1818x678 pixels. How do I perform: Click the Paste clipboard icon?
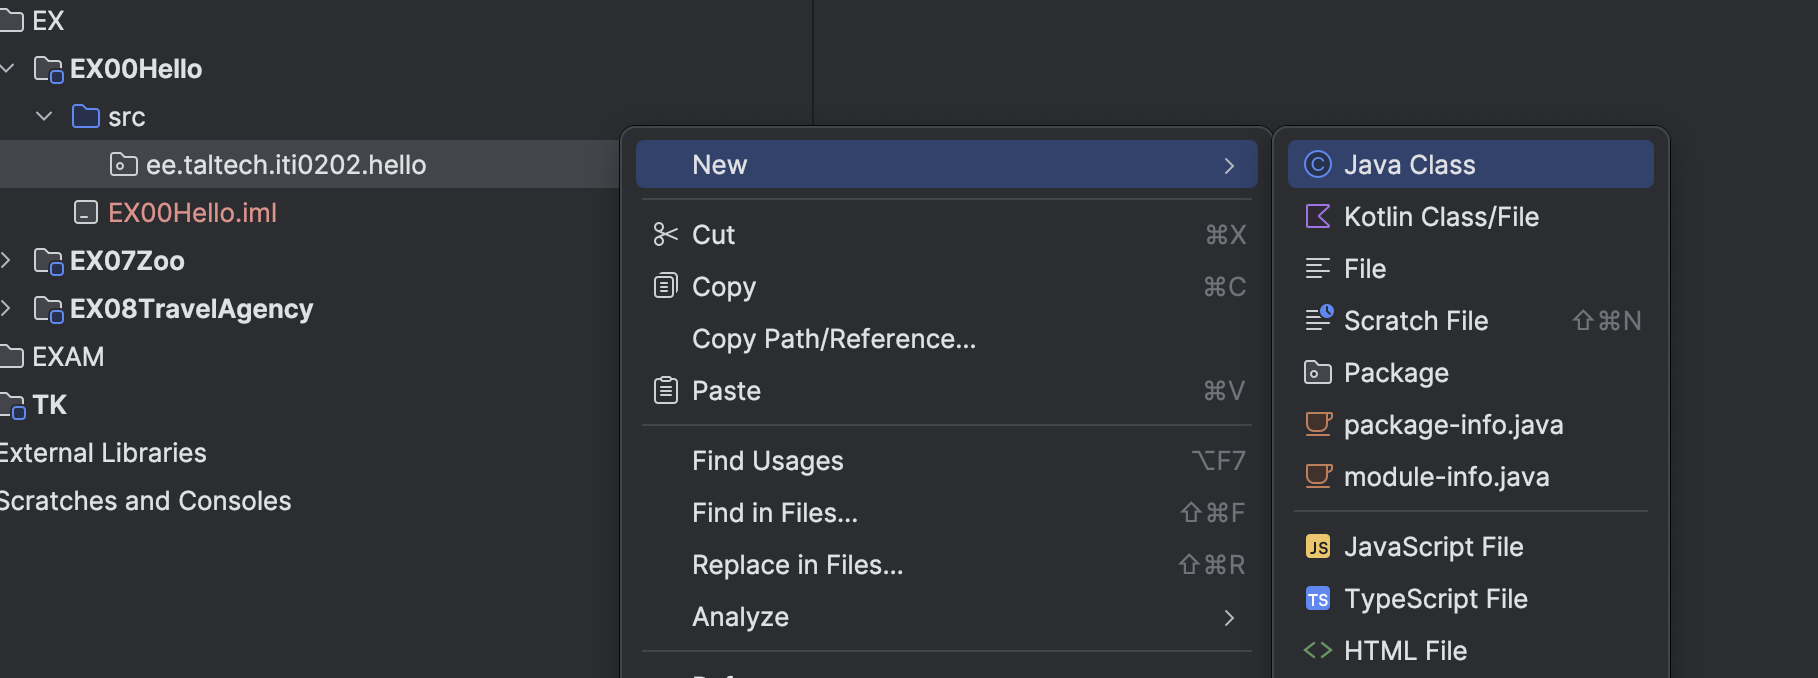[665, 390]
